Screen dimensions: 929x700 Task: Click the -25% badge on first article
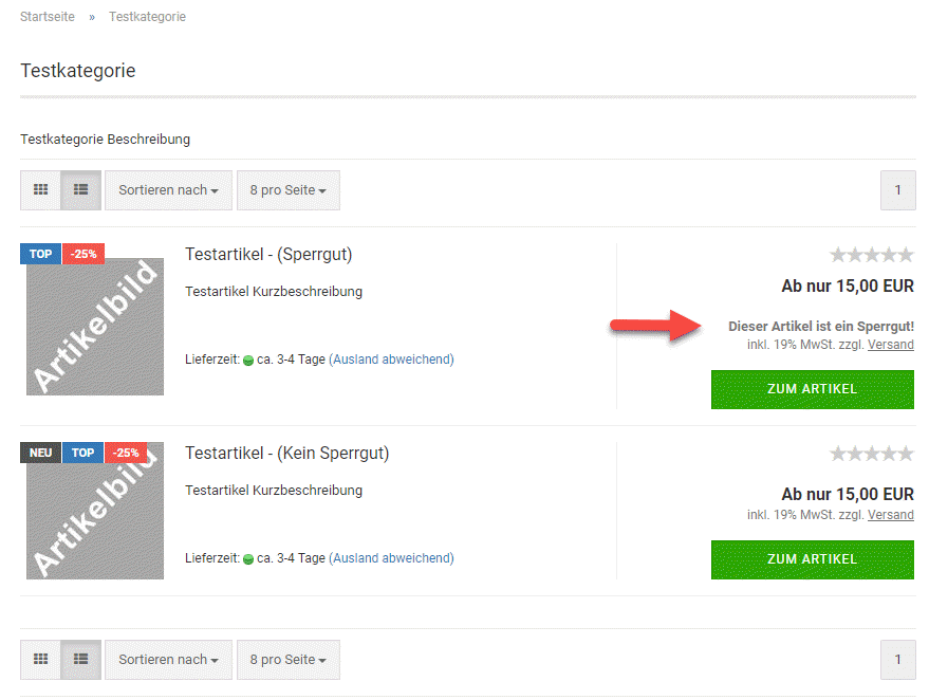[83, 254]
